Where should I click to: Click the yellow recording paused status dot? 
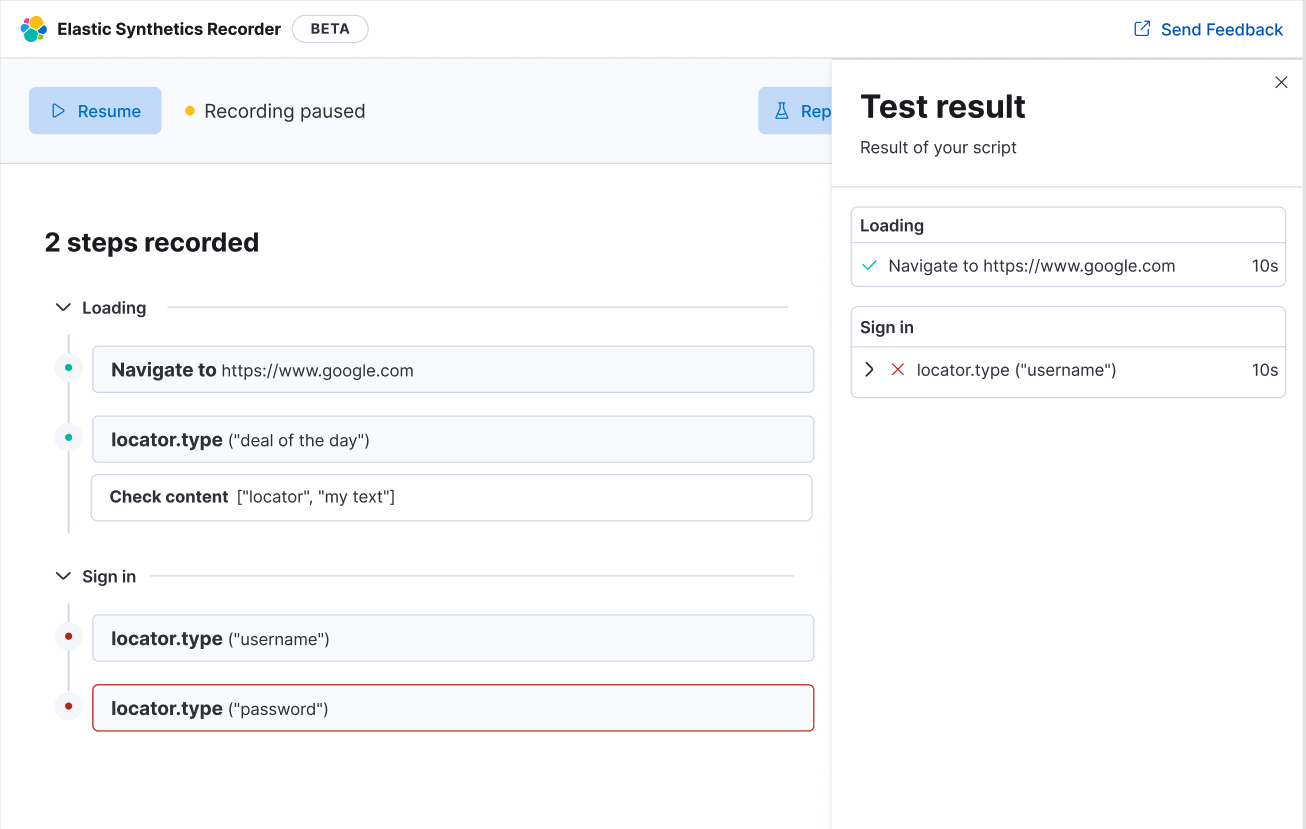(190, 111)
